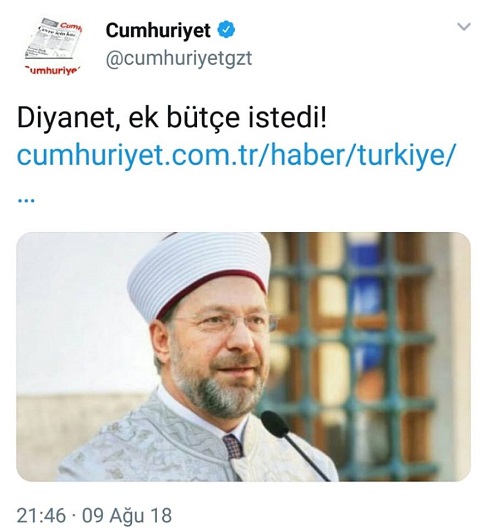The image size is (487, 528).
Task: Select the tweet text "Diyanet, ek bütçe istedi!"
Action: (x=172, y=118)
